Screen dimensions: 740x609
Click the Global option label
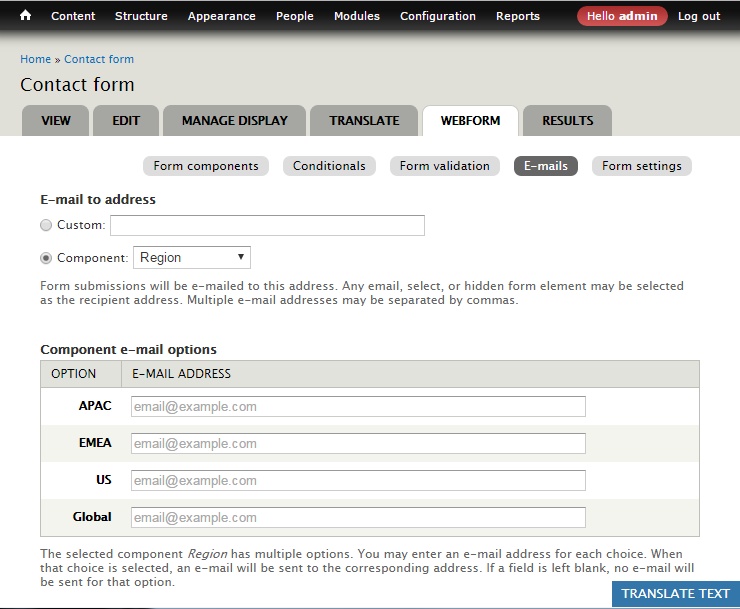92,517
